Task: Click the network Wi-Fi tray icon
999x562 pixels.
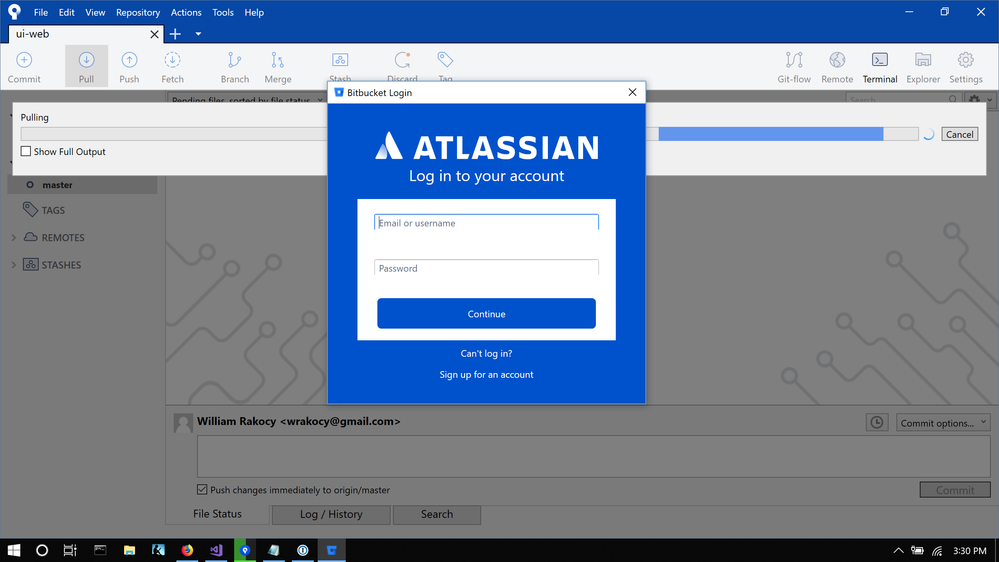Action: click(937, 551)
